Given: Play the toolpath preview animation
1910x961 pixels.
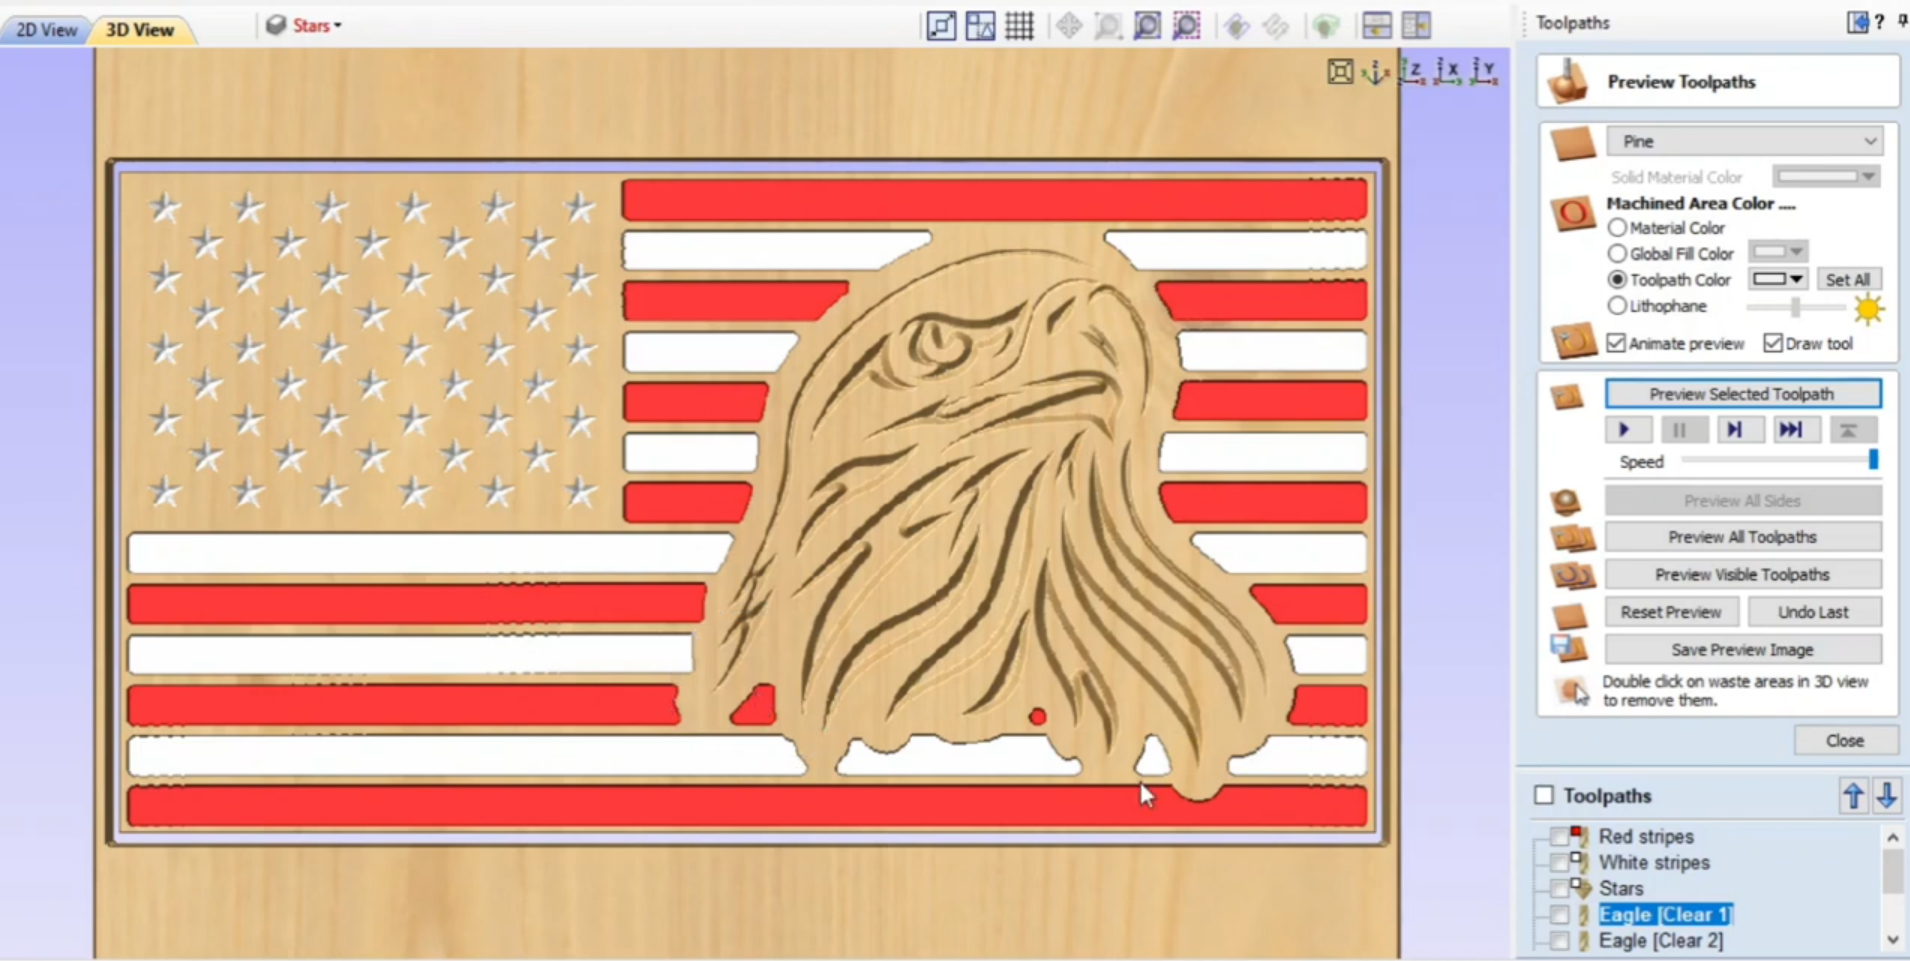Looking at the screenshot, I should click(1627, 430).
